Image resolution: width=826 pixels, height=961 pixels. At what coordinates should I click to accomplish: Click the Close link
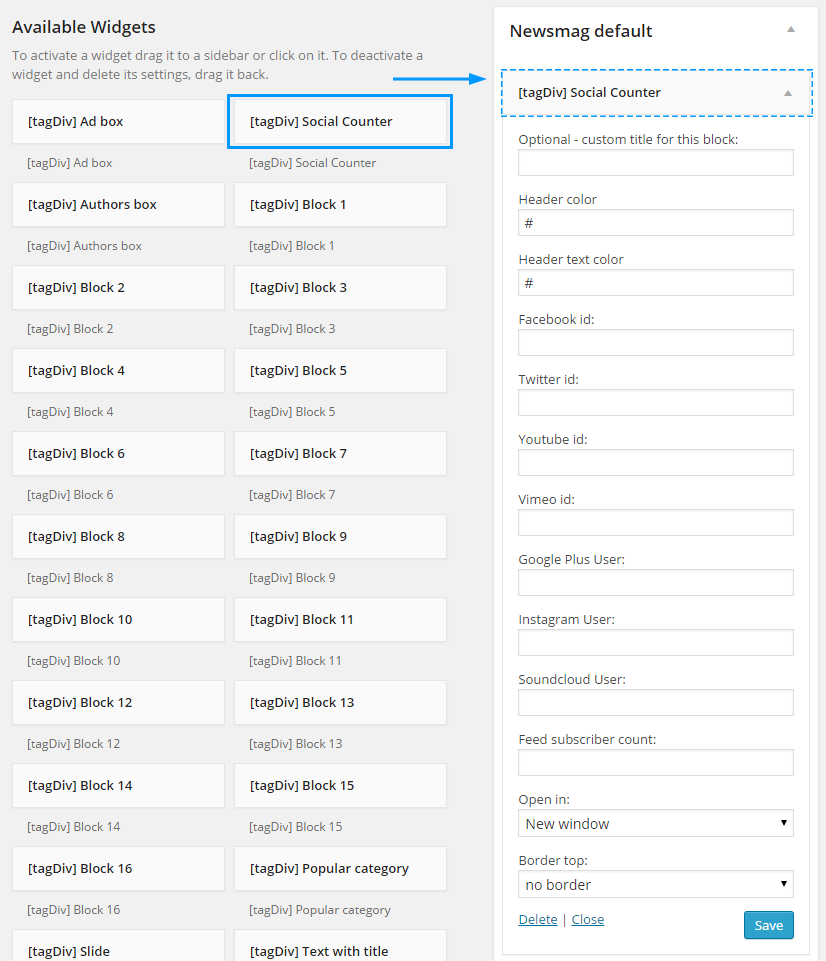click(x=587, y=920)
